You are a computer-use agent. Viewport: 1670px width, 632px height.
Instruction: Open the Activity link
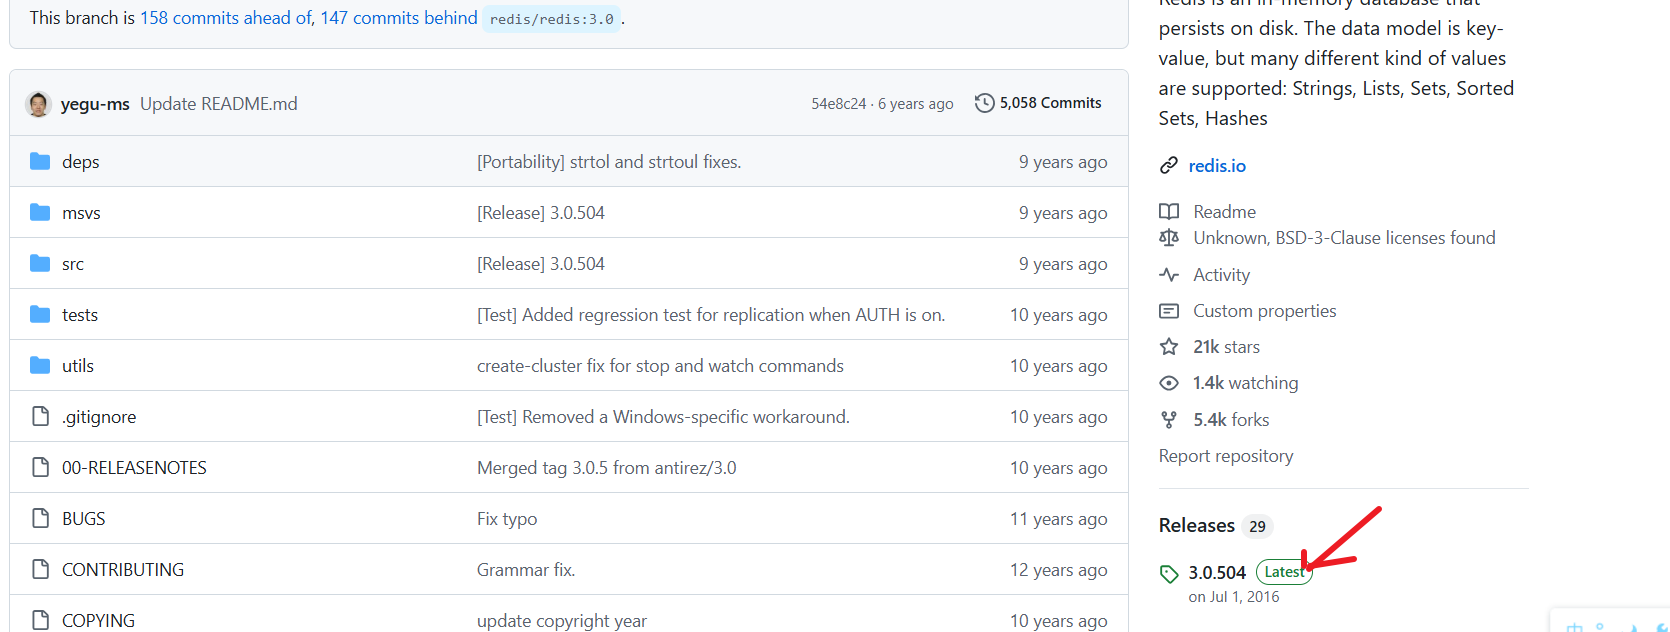click(x=1222, y=275)
